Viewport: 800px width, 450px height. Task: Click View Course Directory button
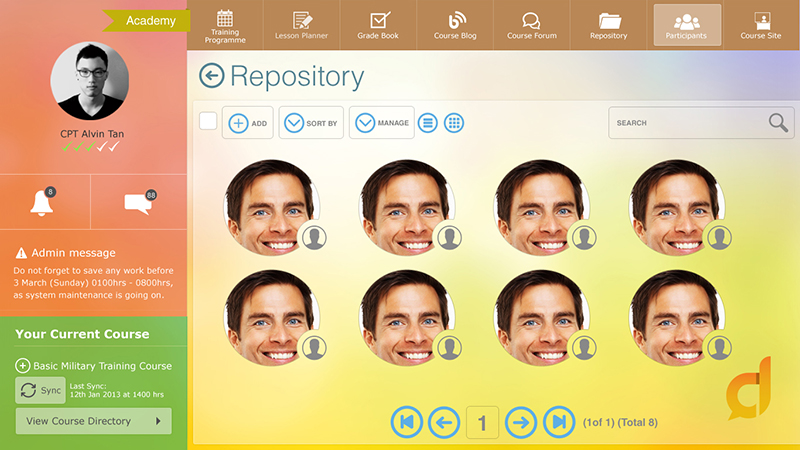pyautogui.click(x=93, y=421)
